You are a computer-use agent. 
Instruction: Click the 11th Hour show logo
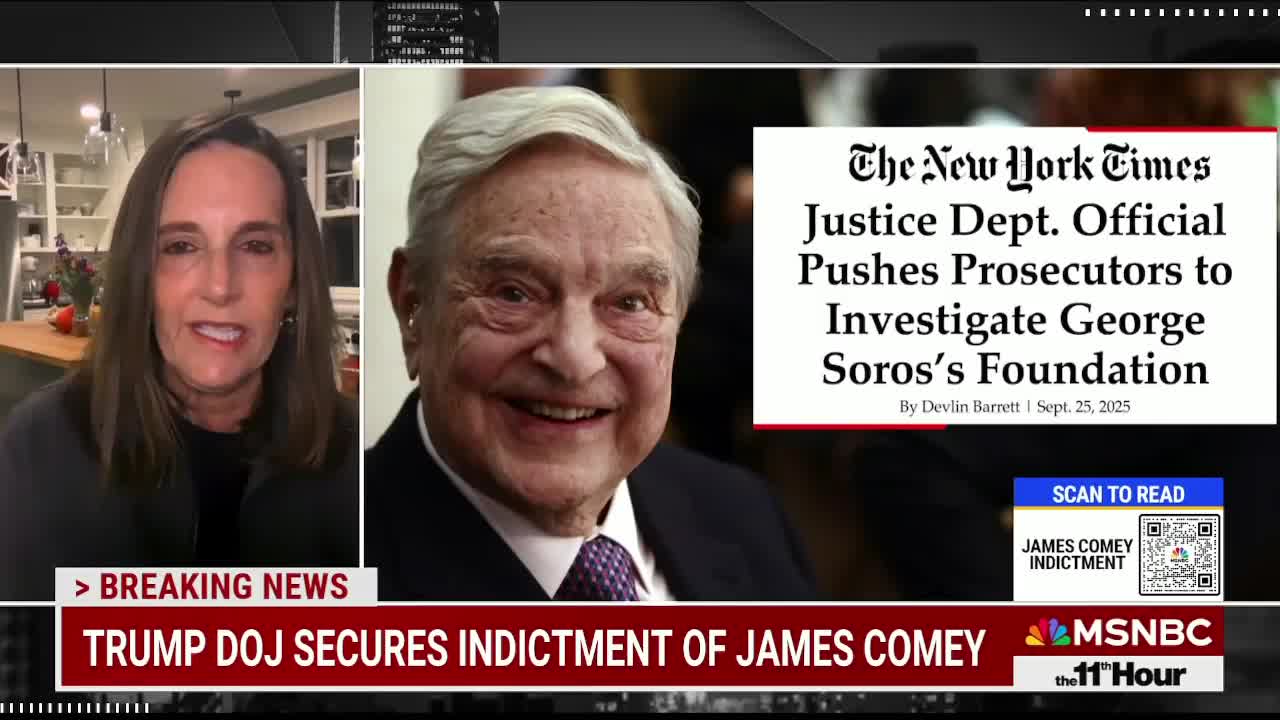[1120, 674]
